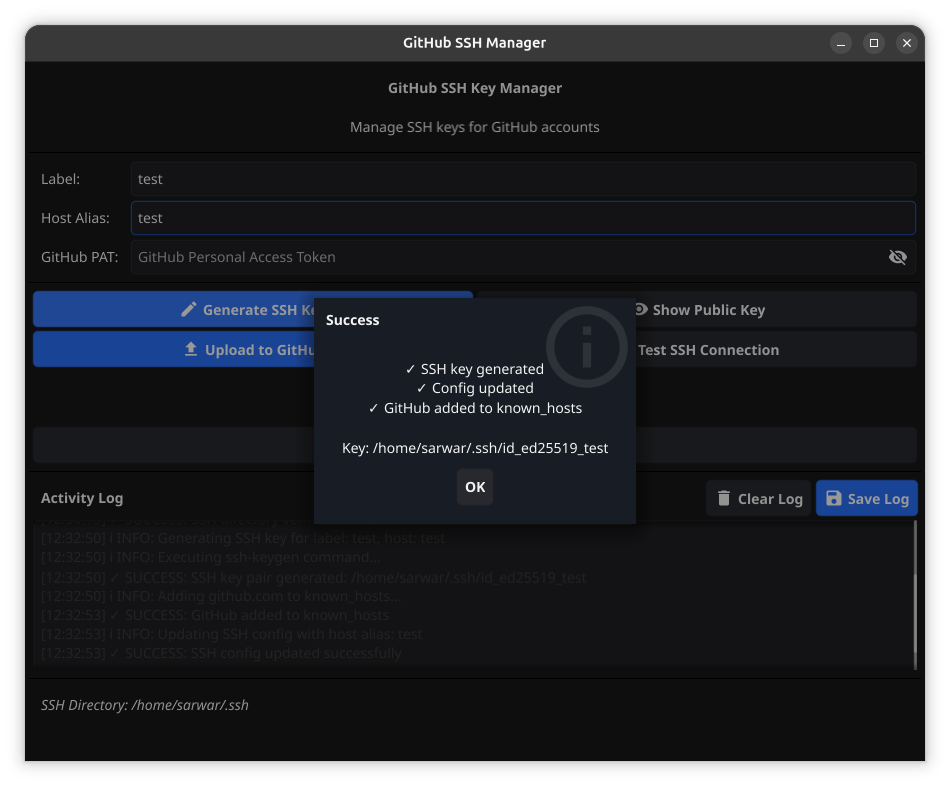
Task: Click 'Manage SSH keys for GitHub accounts' subtitle
Action: (474, 127)
